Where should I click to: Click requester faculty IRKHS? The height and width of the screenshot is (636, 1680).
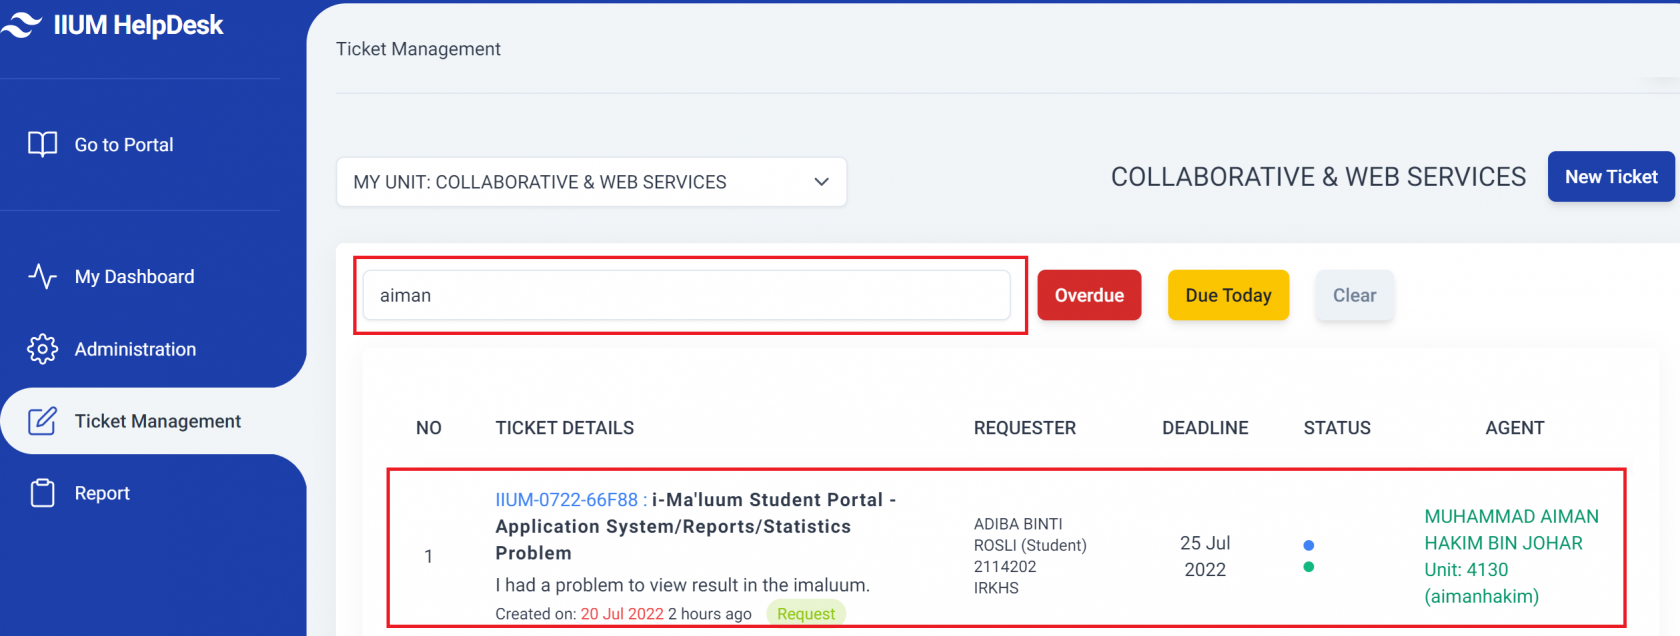[996, 588]
